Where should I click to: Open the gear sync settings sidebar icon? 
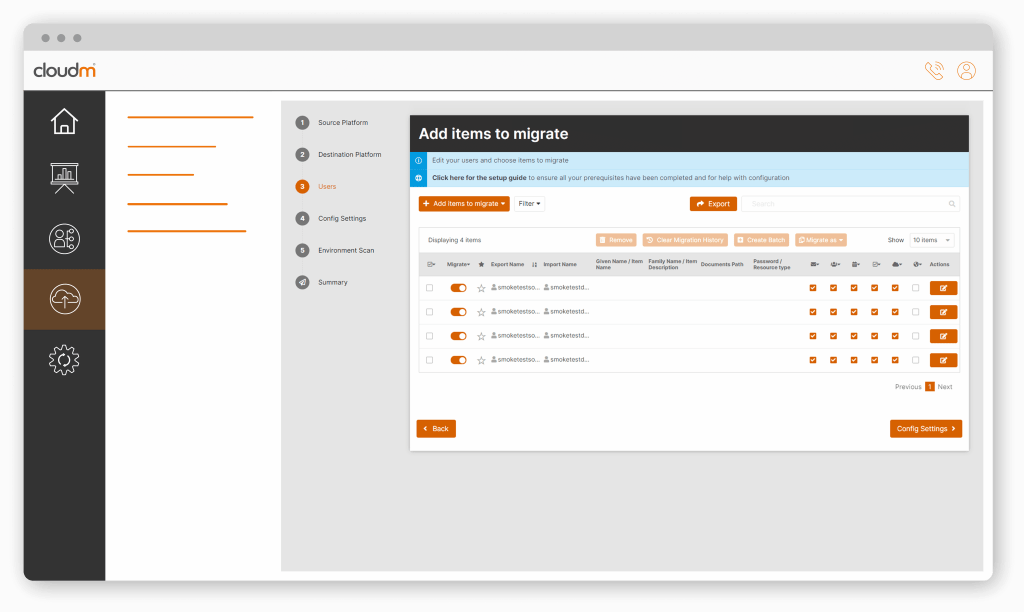click(x=64, y=359)
